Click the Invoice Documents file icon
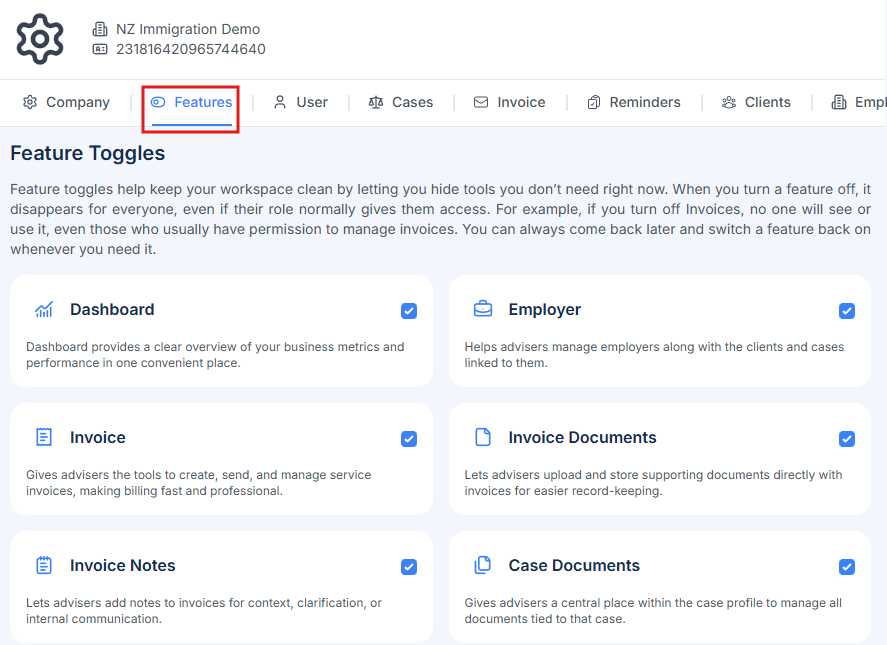The width and height of the screenshot is (887, 645). coord(483,438)
